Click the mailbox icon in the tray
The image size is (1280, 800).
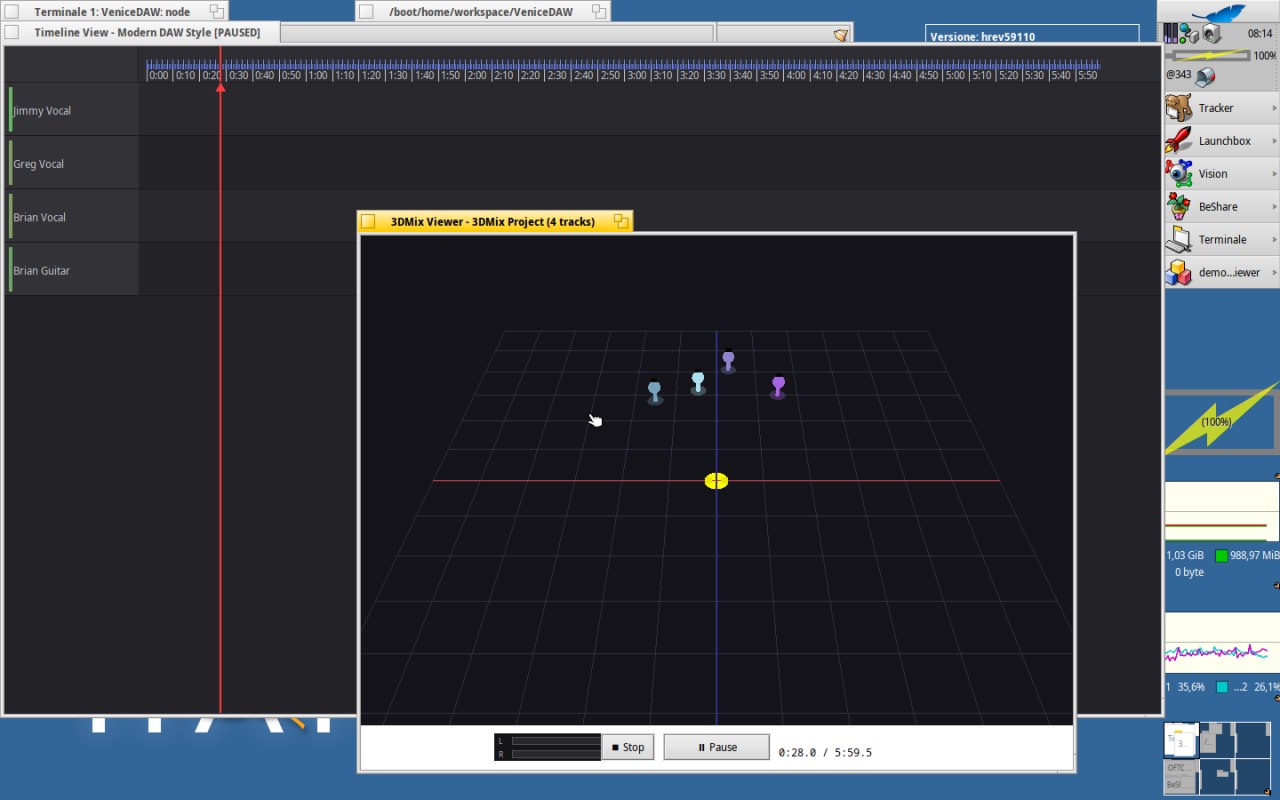1204,76
